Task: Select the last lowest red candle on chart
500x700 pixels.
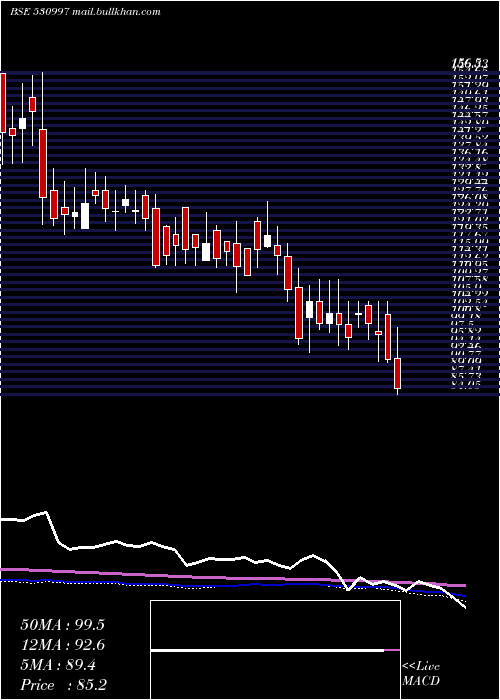Action: tap(397, 373)
